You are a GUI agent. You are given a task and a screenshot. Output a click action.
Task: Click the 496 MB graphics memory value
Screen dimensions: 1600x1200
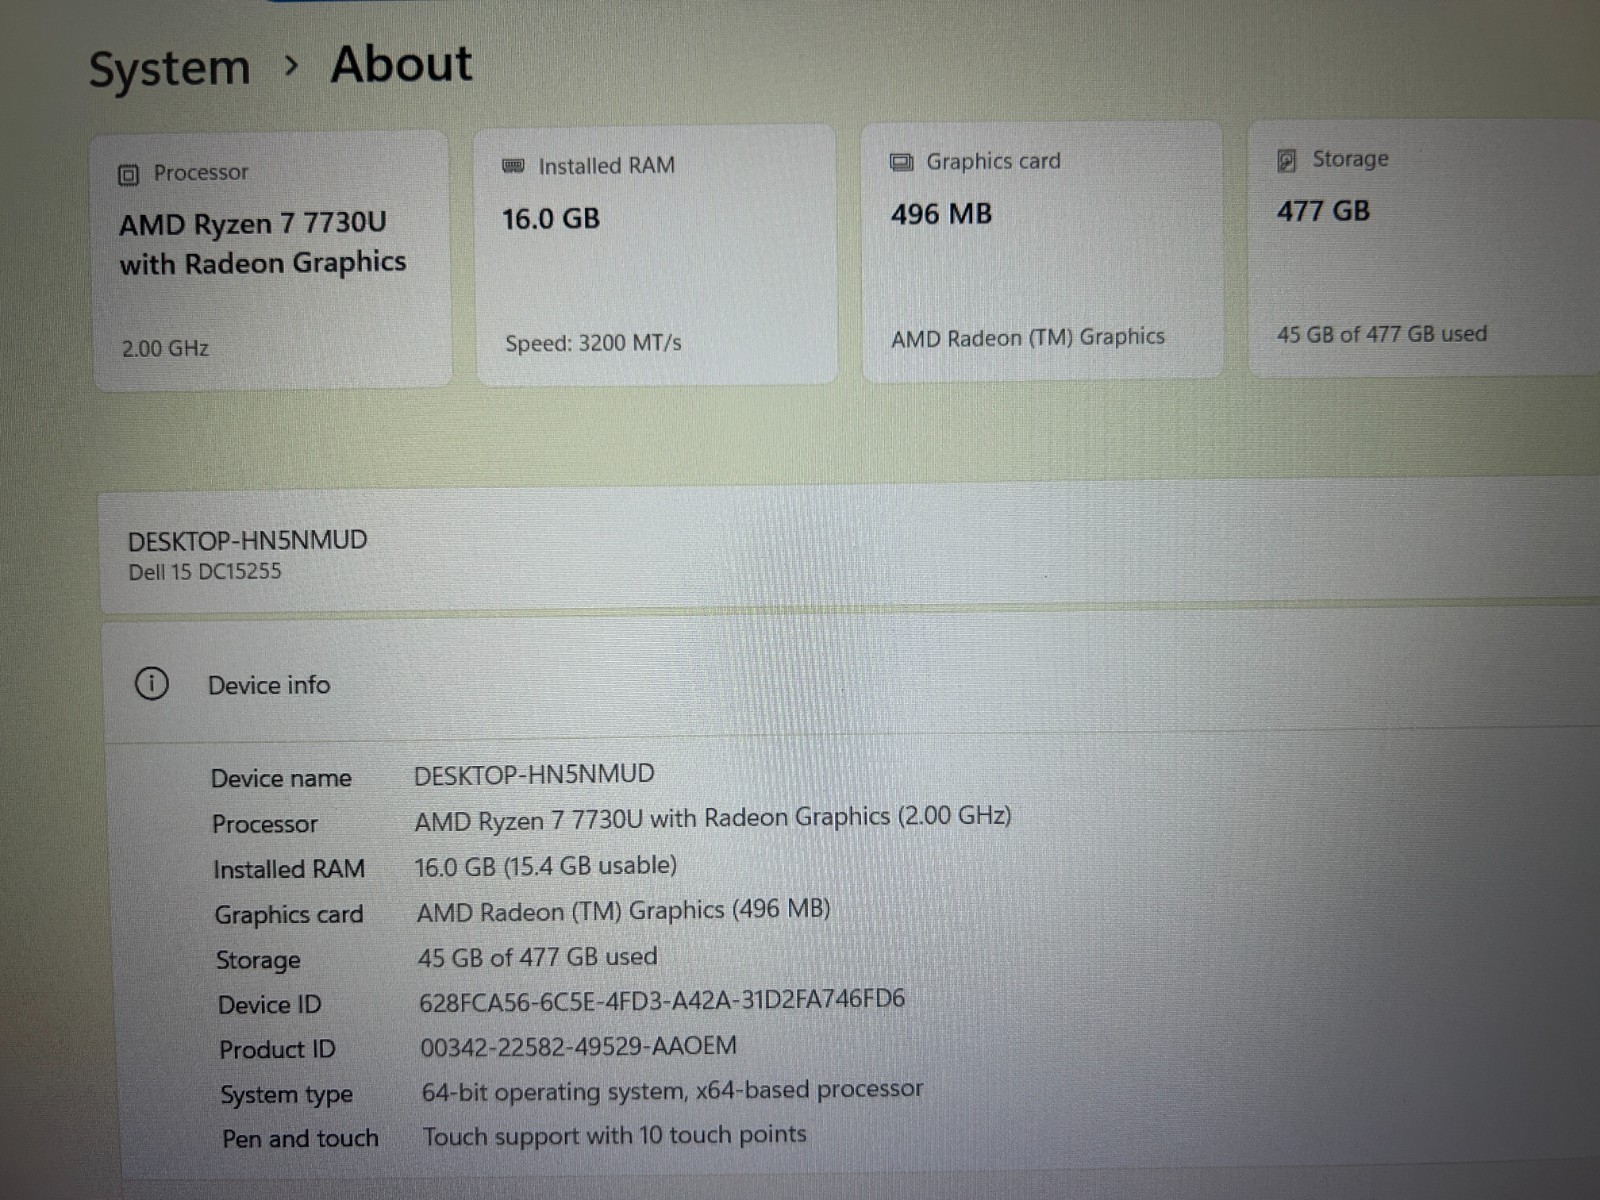941,214
